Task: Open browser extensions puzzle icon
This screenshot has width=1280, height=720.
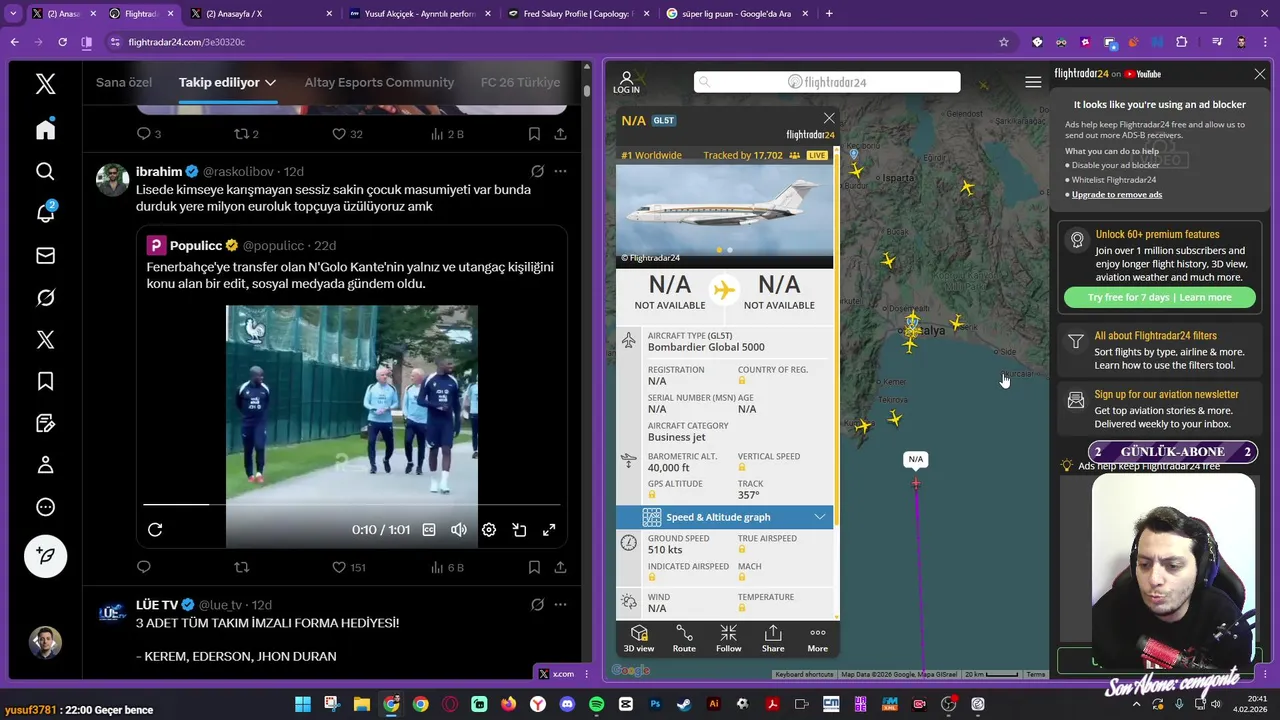Action: [1181, 42]
